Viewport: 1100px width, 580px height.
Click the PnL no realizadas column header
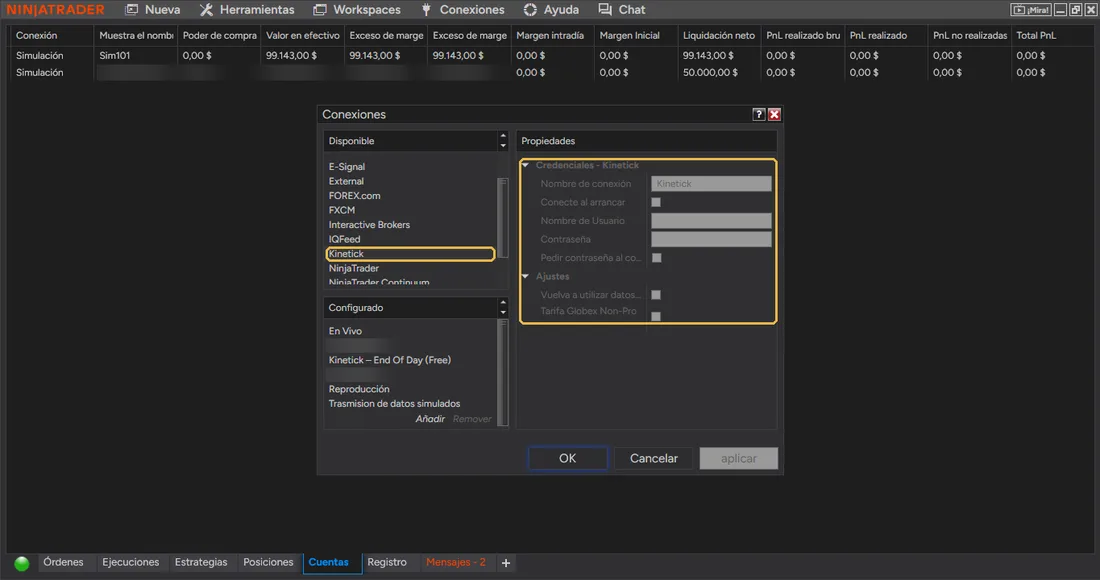pos(969,36)
